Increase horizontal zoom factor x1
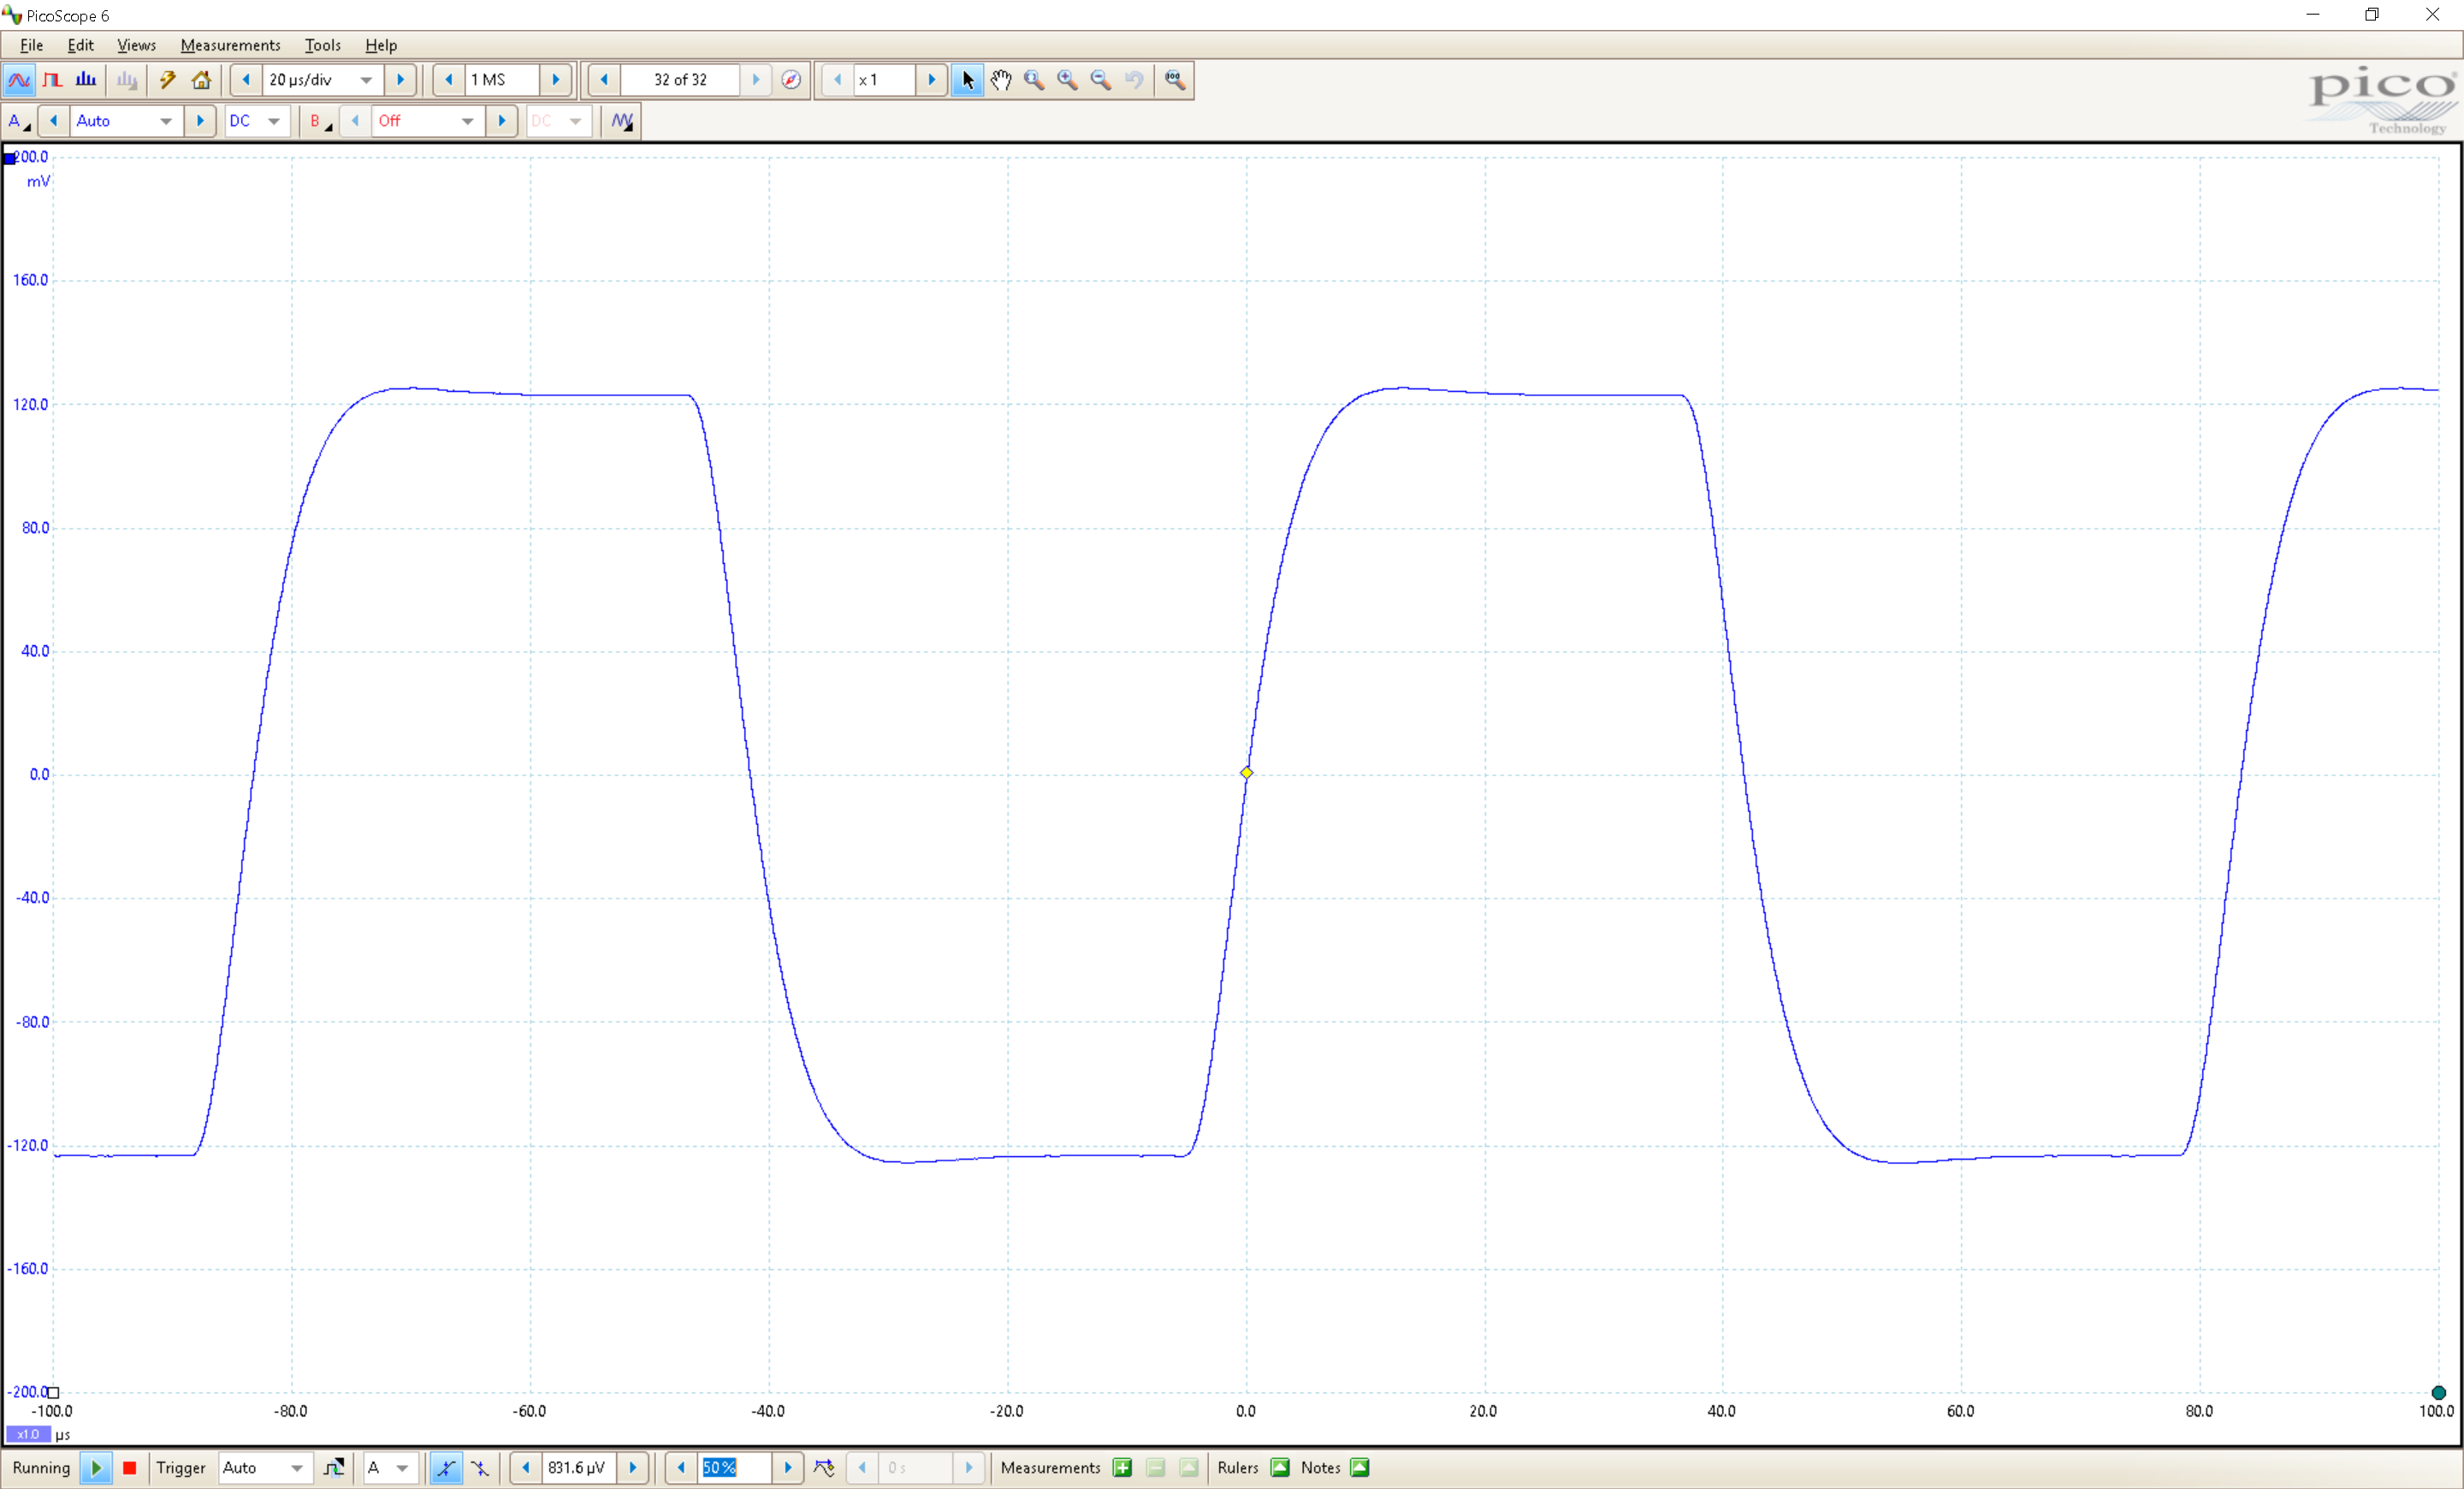 click(931, 80)
